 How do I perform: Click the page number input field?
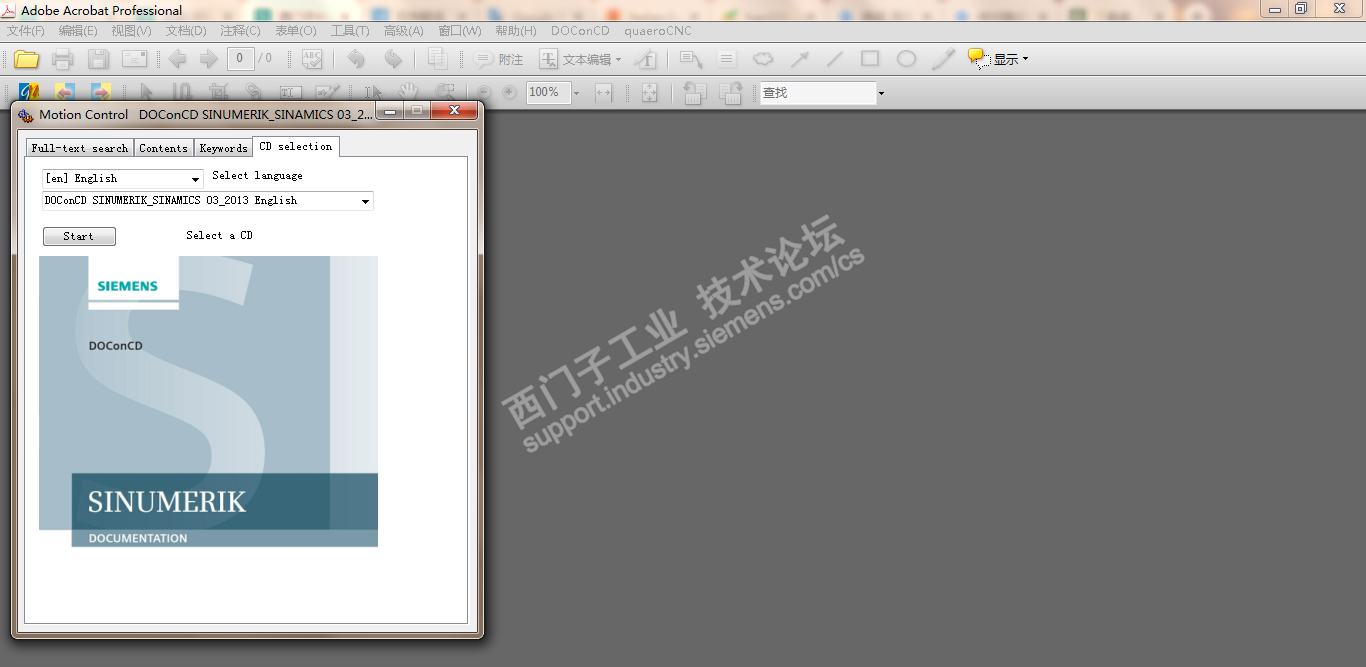(x=240, y=59)
